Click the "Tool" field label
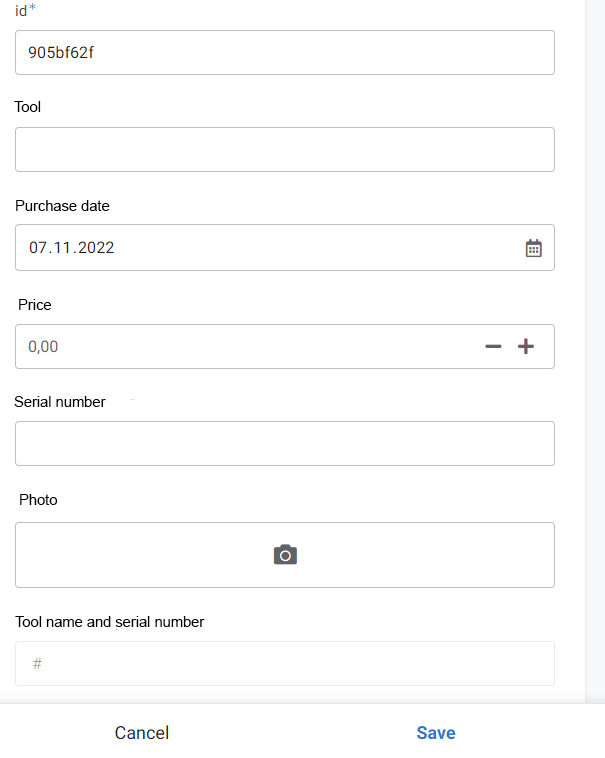Image resolution: width=605 pixels, height=758 pixels. pos(28,106)
